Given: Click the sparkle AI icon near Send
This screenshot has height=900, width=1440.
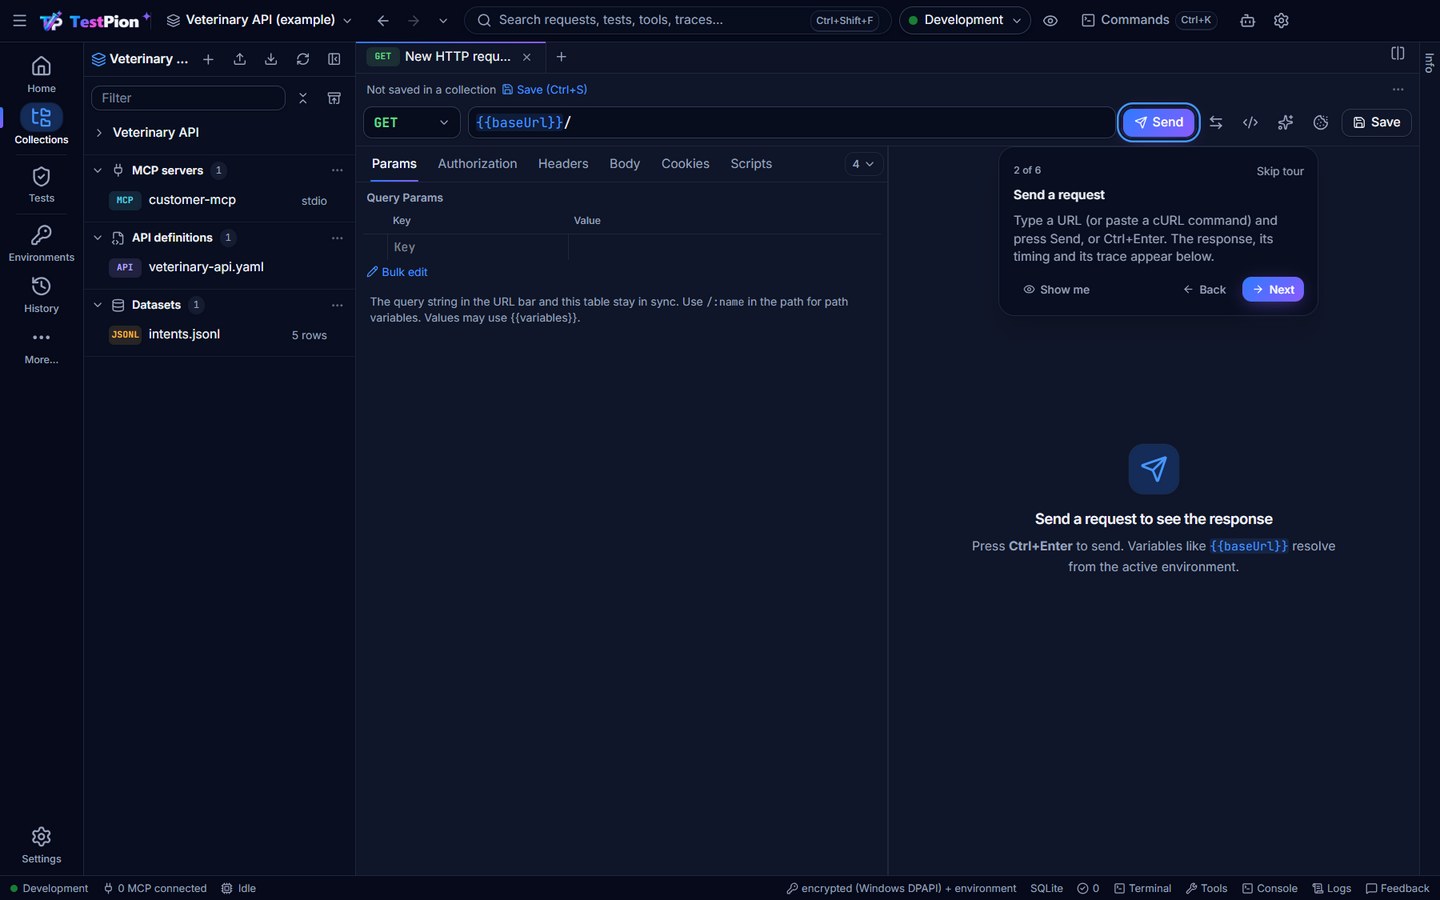Looking at the screenshot, I should (x=1285, y=122).
